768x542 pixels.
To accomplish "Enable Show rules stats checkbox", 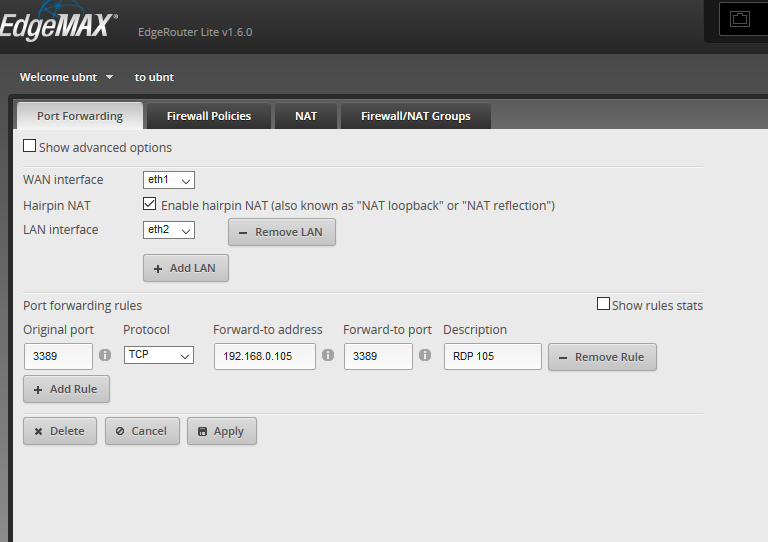I will click(603, 304).
